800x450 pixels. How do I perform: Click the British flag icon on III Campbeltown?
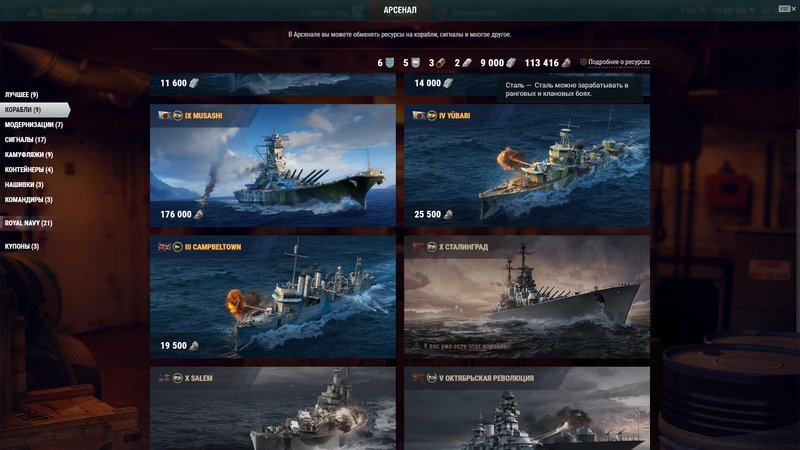point(164,247)
